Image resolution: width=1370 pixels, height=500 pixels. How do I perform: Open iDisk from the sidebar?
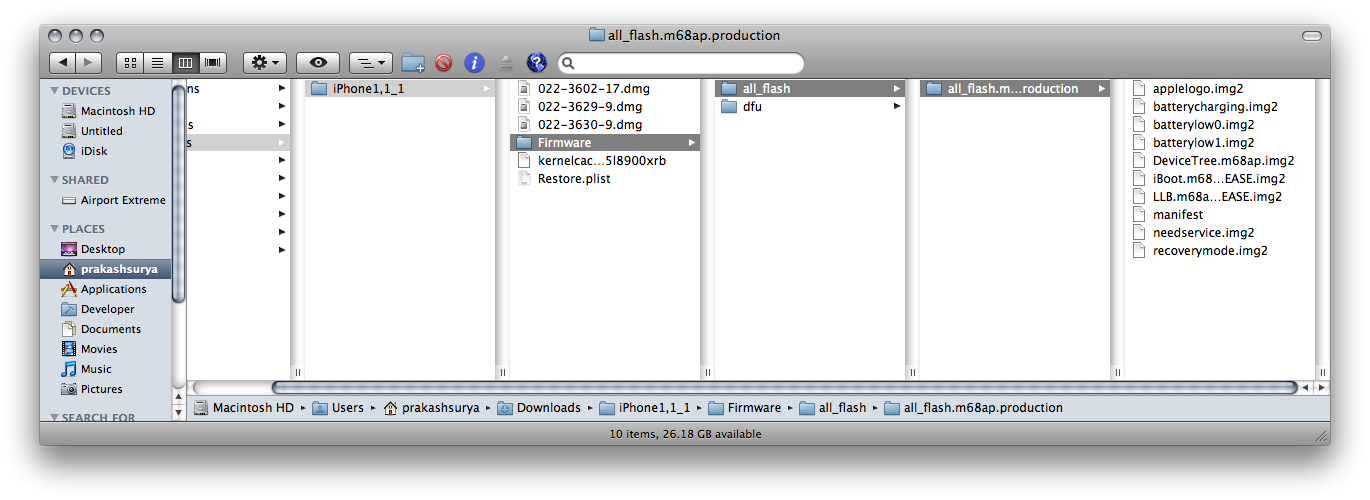(x=84, y=151)
